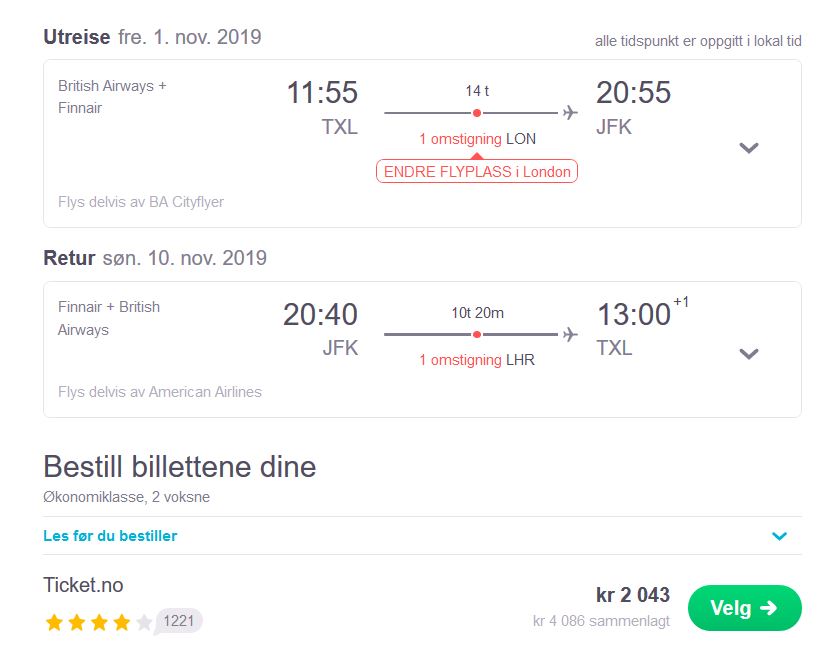Click the 'Les før du bestiller' link

[110, 536]
